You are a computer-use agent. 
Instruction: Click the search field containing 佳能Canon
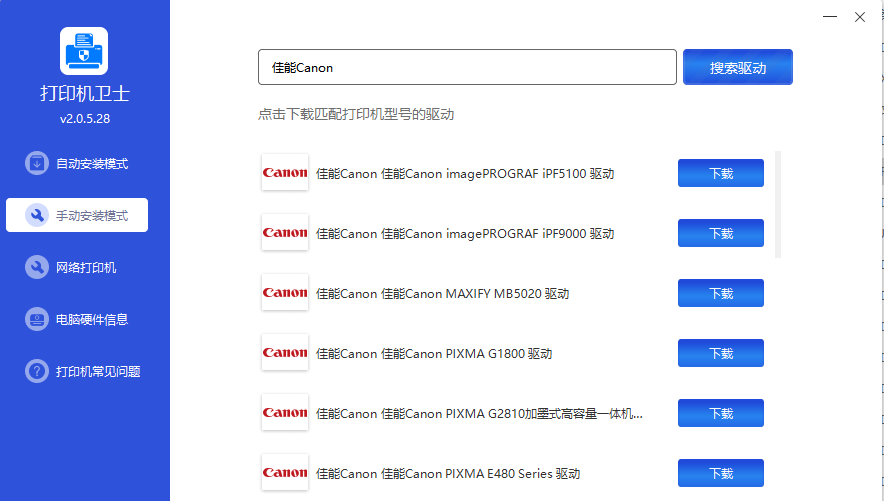tap(467, 68)
